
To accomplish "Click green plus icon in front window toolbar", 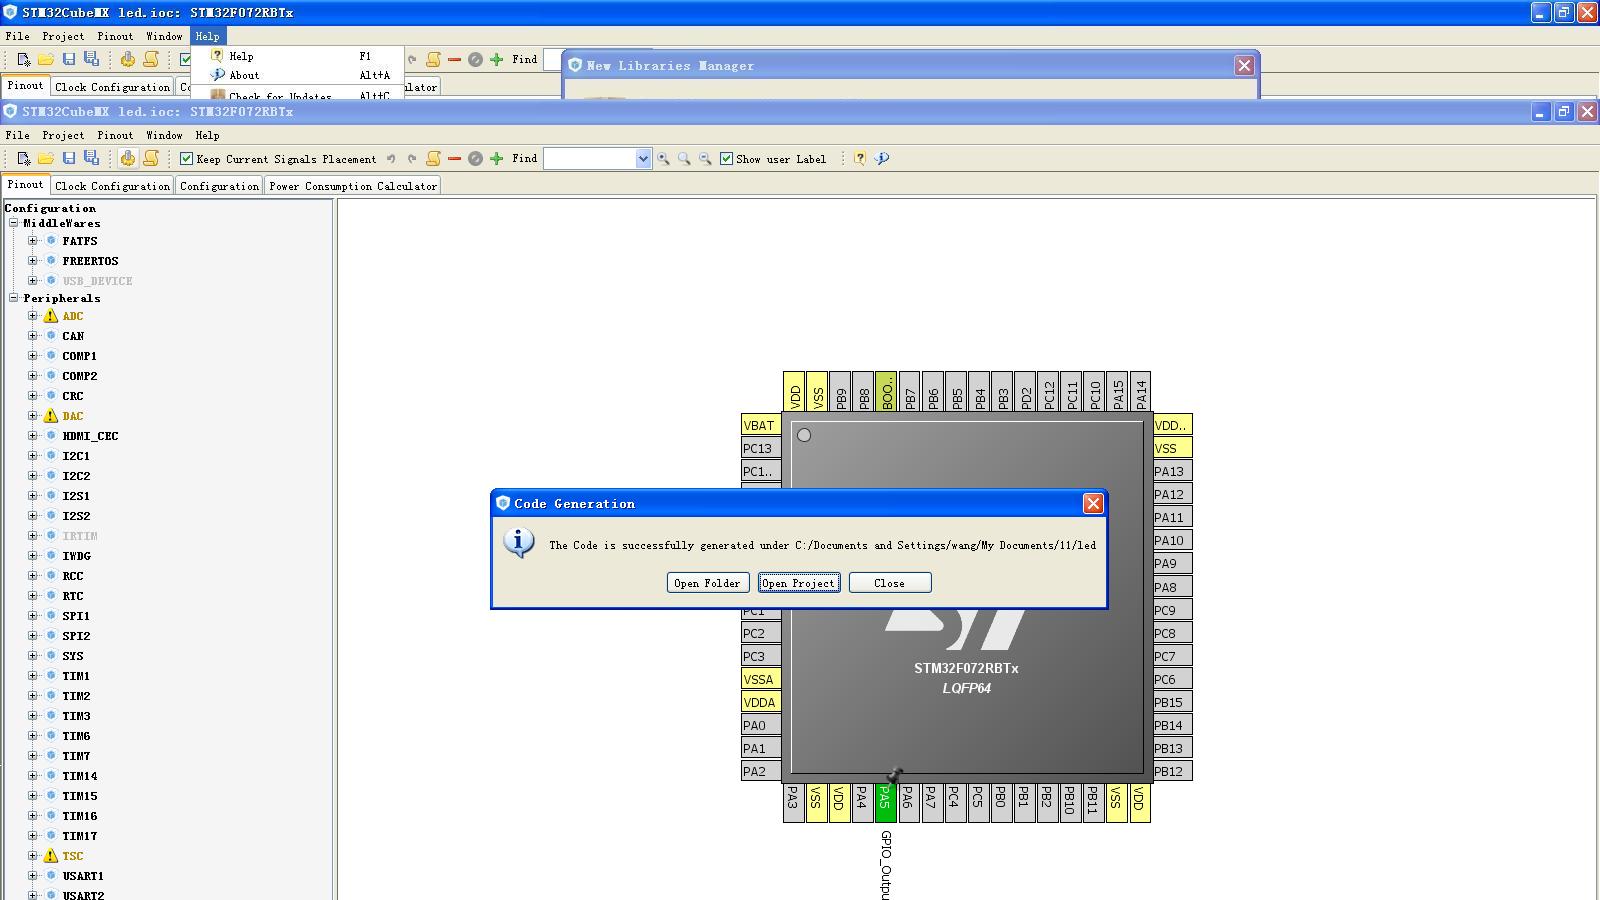I will tap(496, 158).
